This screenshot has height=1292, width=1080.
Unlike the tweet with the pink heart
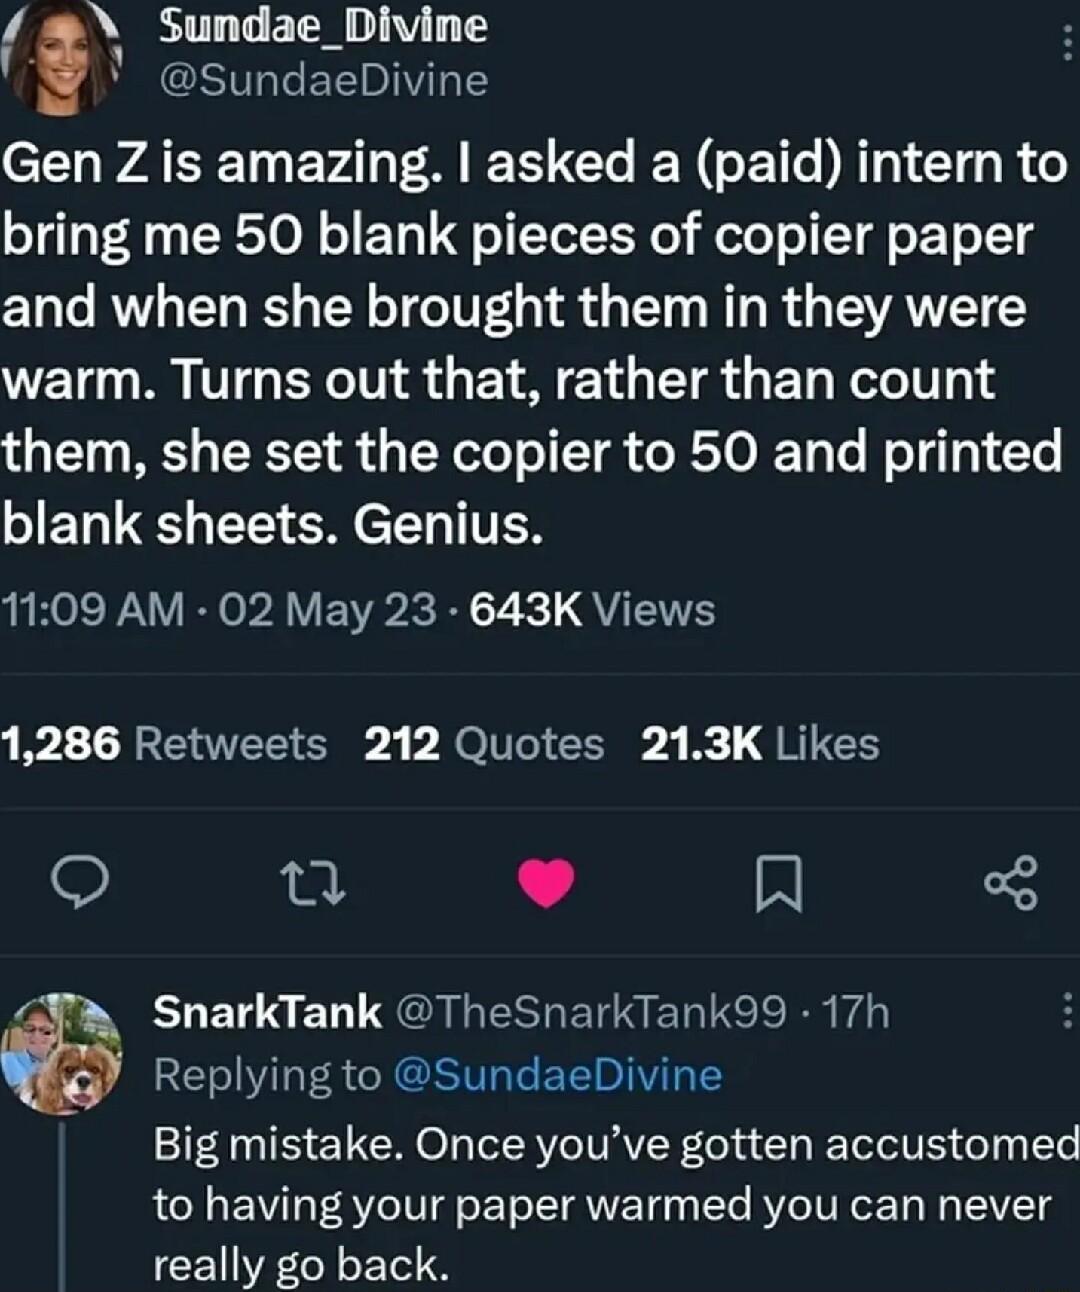(546, 883)
